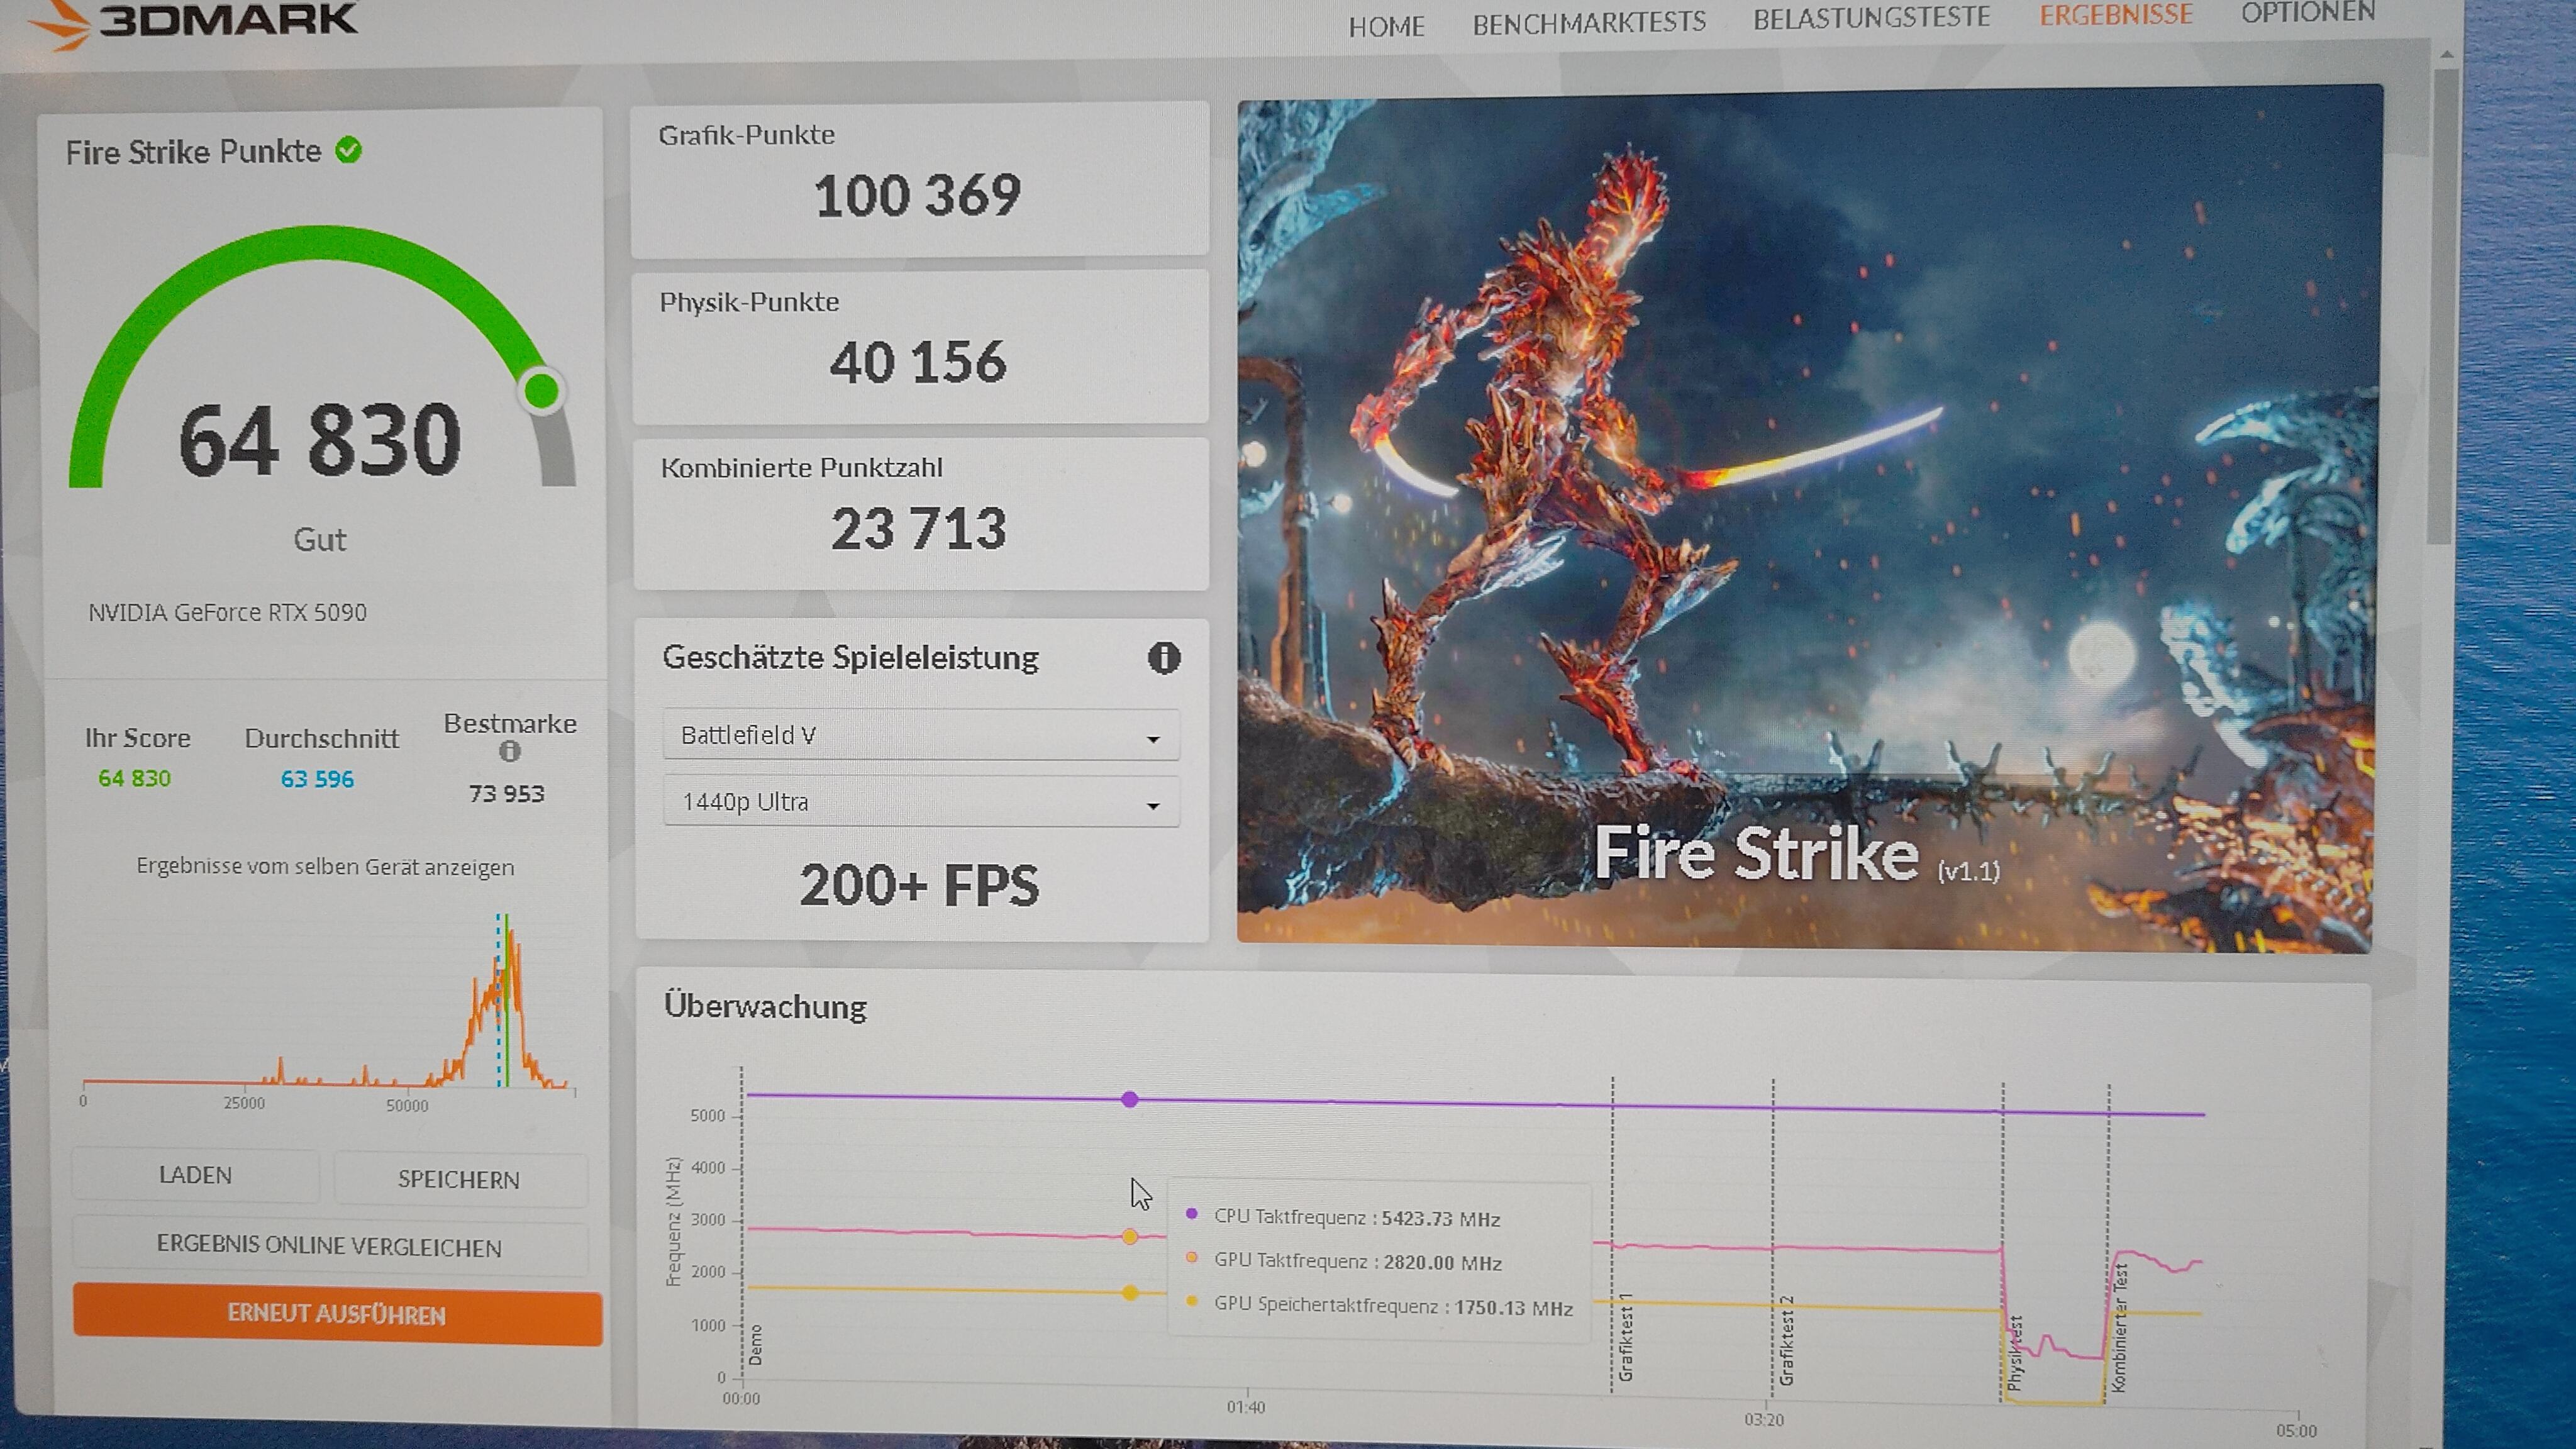Click the Kombinierte Punktzahl value 23 713
2576x1449 pixels.
(918, 529)
